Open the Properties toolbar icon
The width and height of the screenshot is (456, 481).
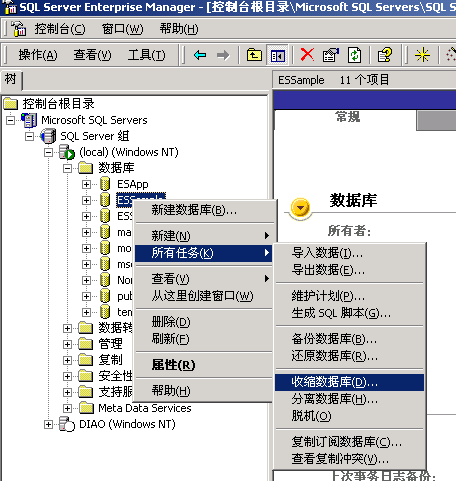click(330, 55)
